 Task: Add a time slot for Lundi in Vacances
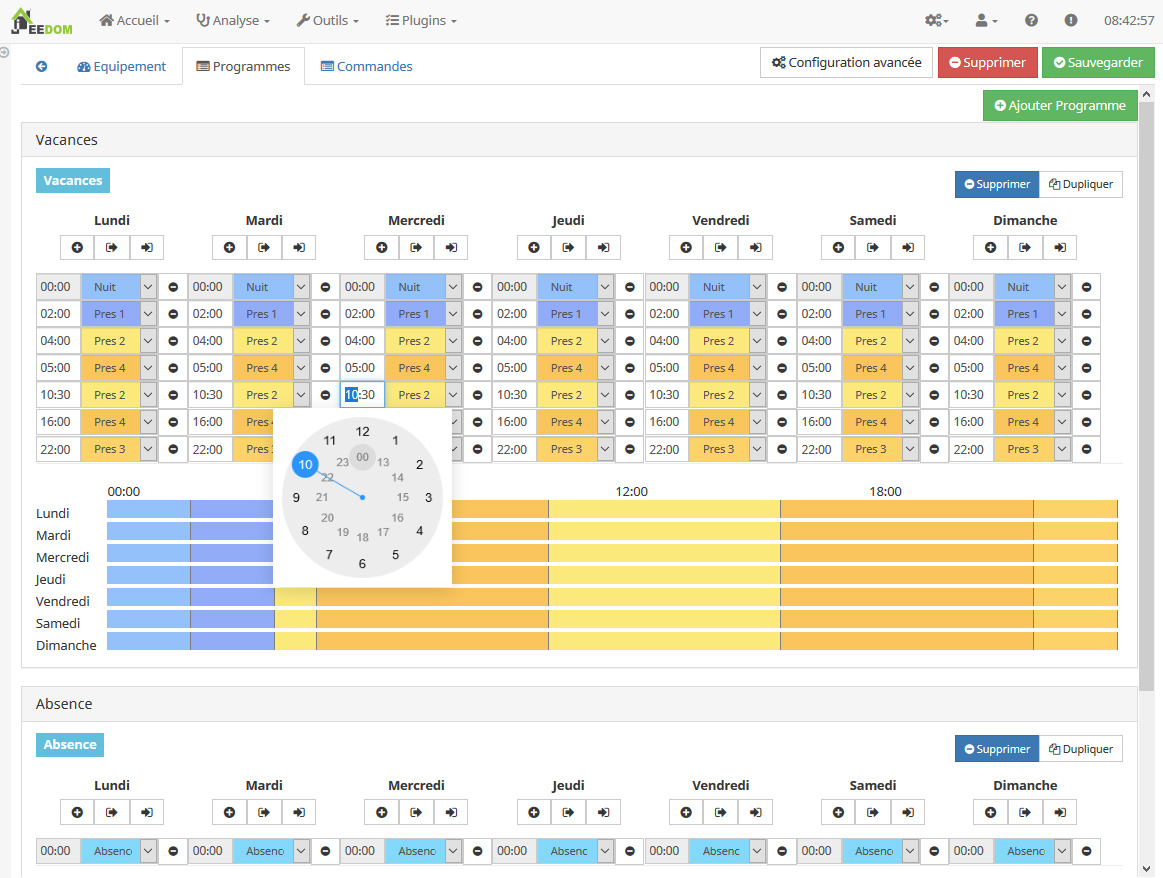[x=77, y=248]
